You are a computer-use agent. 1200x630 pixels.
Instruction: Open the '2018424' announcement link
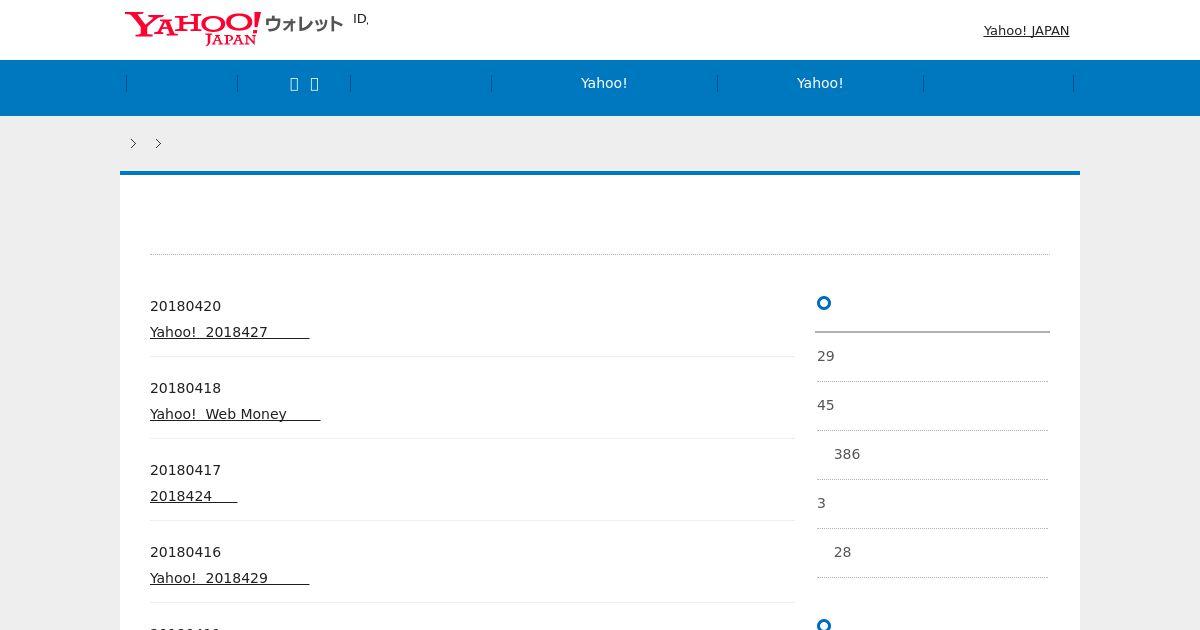193,496
